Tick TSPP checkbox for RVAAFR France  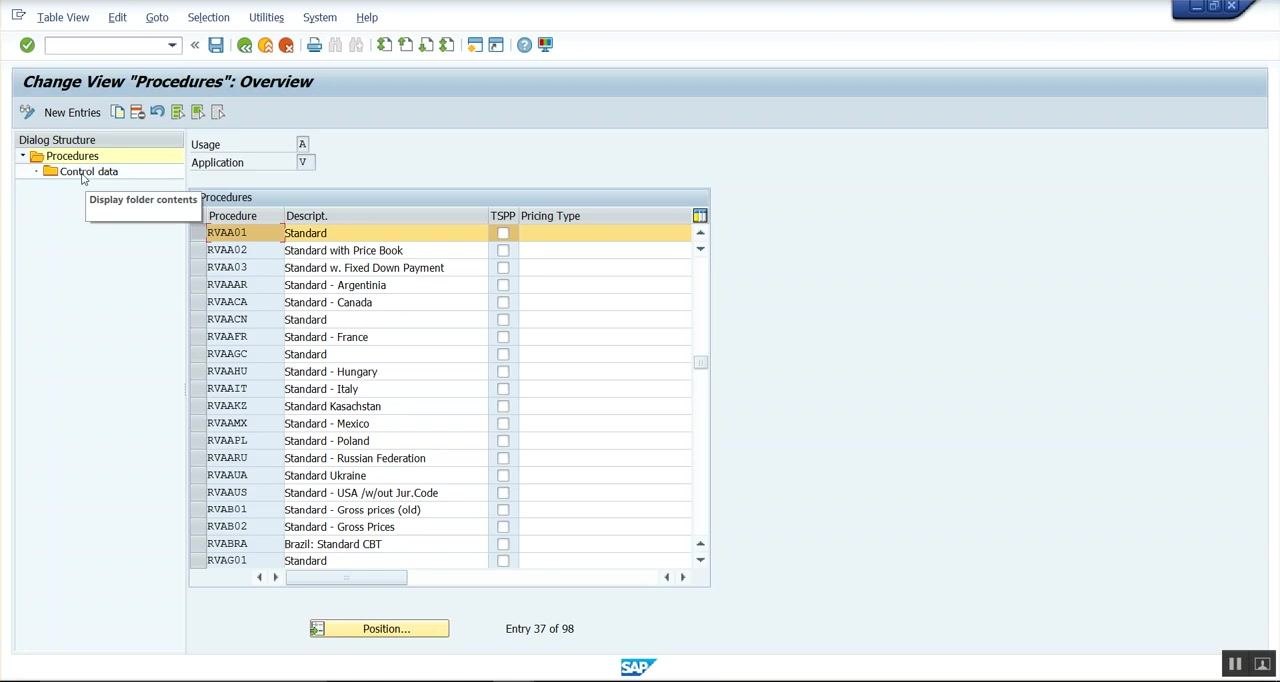coord(503,337)
